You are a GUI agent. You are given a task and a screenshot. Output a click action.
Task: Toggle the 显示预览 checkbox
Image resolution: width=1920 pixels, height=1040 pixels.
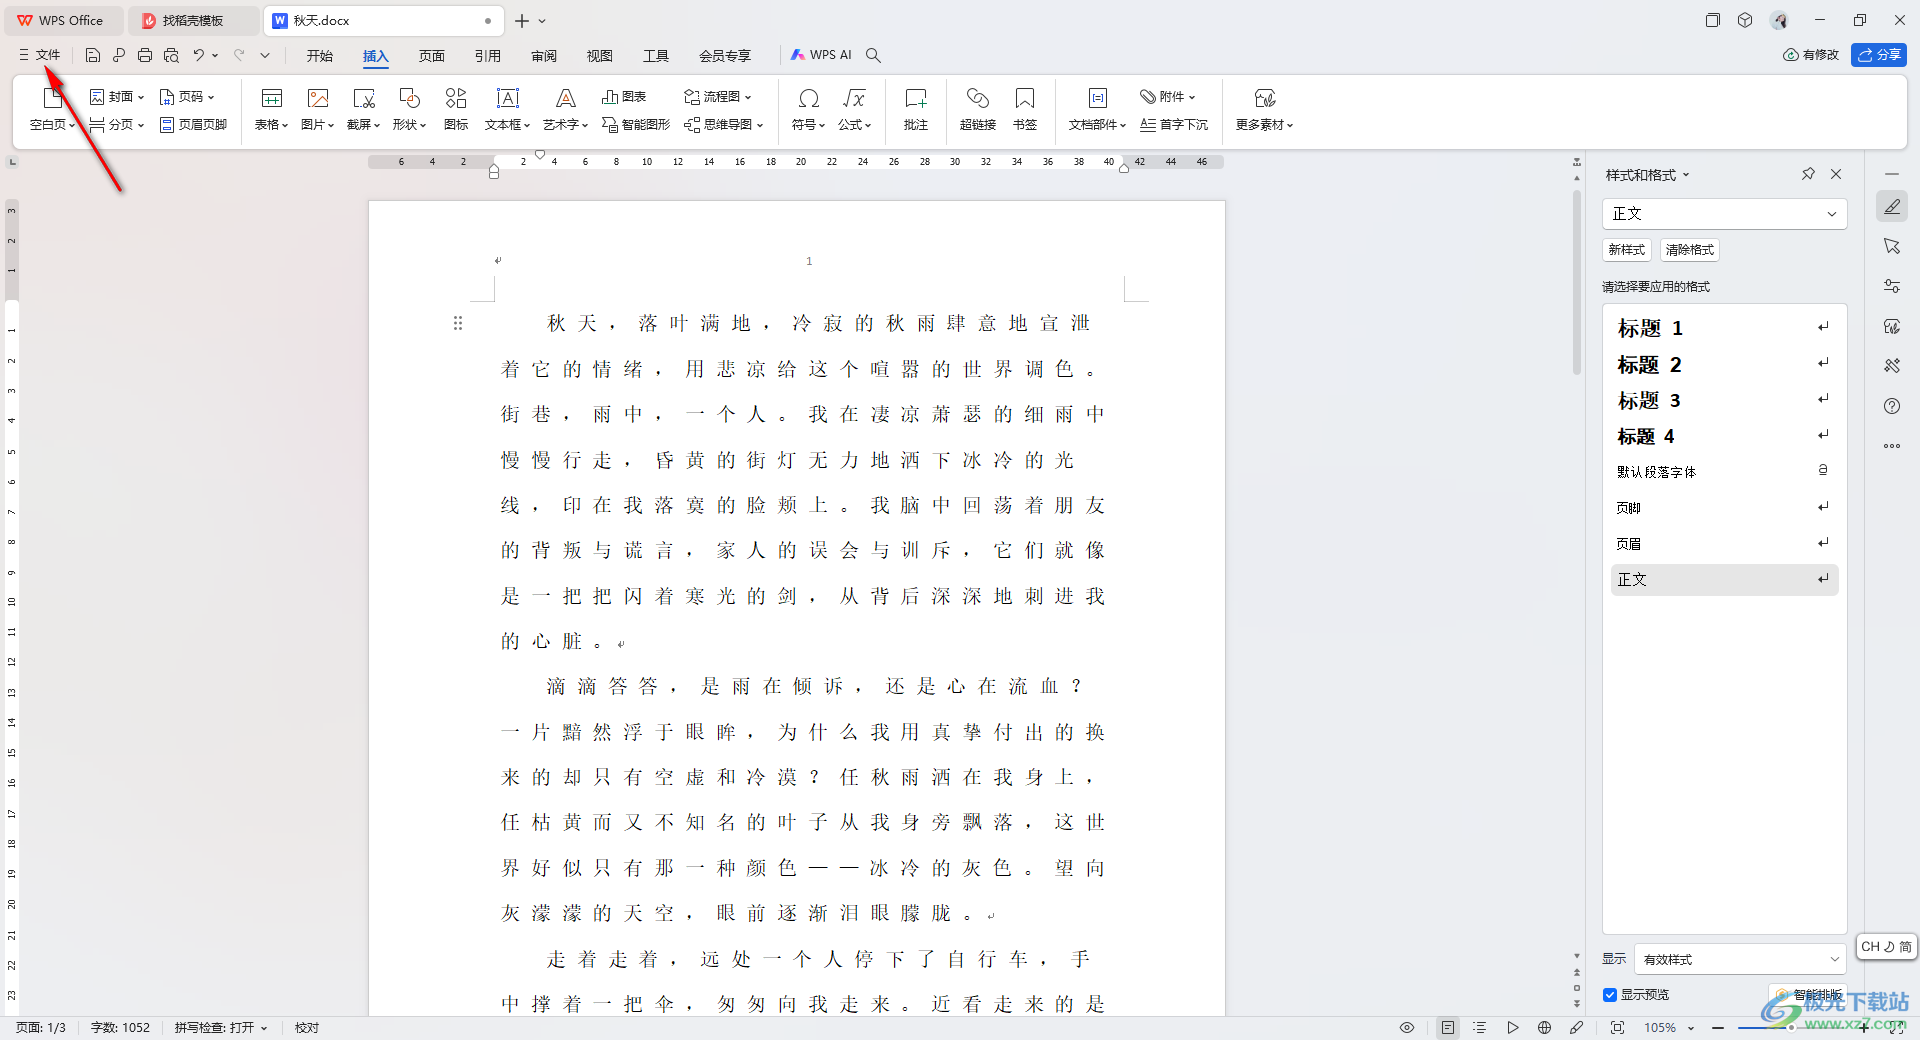tap(1610, 995)
